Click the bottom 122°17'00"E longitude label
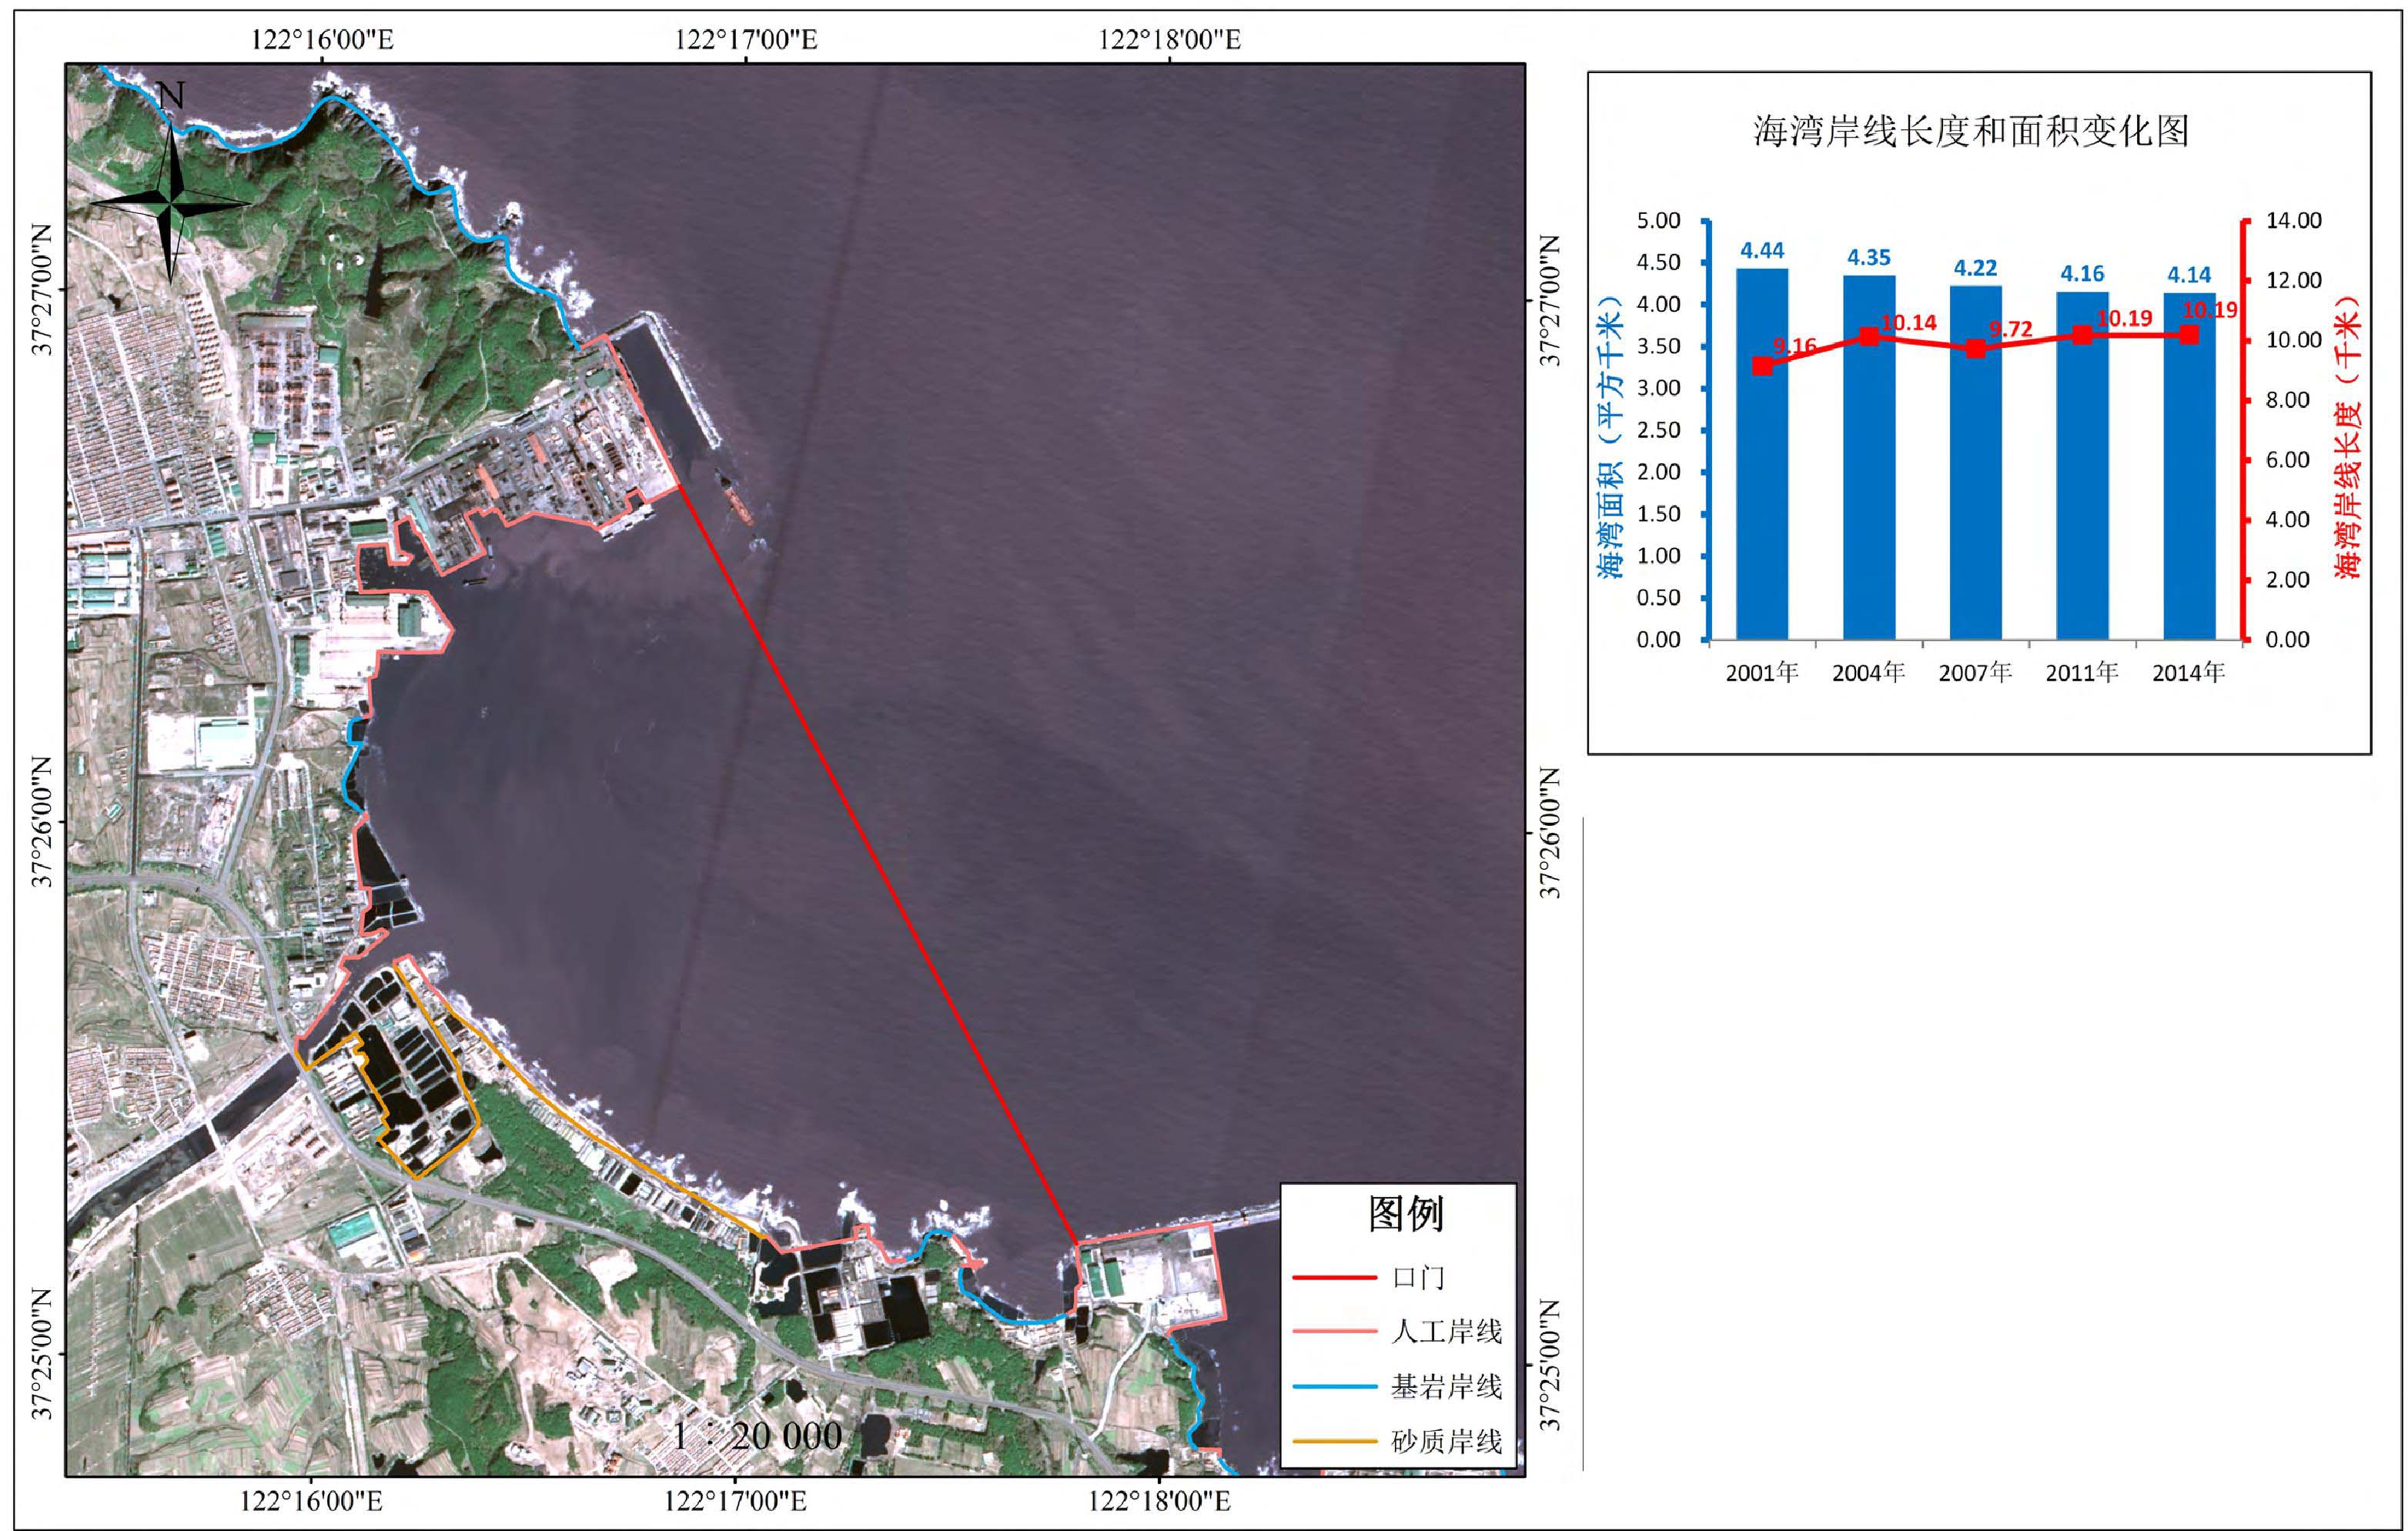The width and height of the screenshot is (2408, 1531). [x=735, y=1501]
